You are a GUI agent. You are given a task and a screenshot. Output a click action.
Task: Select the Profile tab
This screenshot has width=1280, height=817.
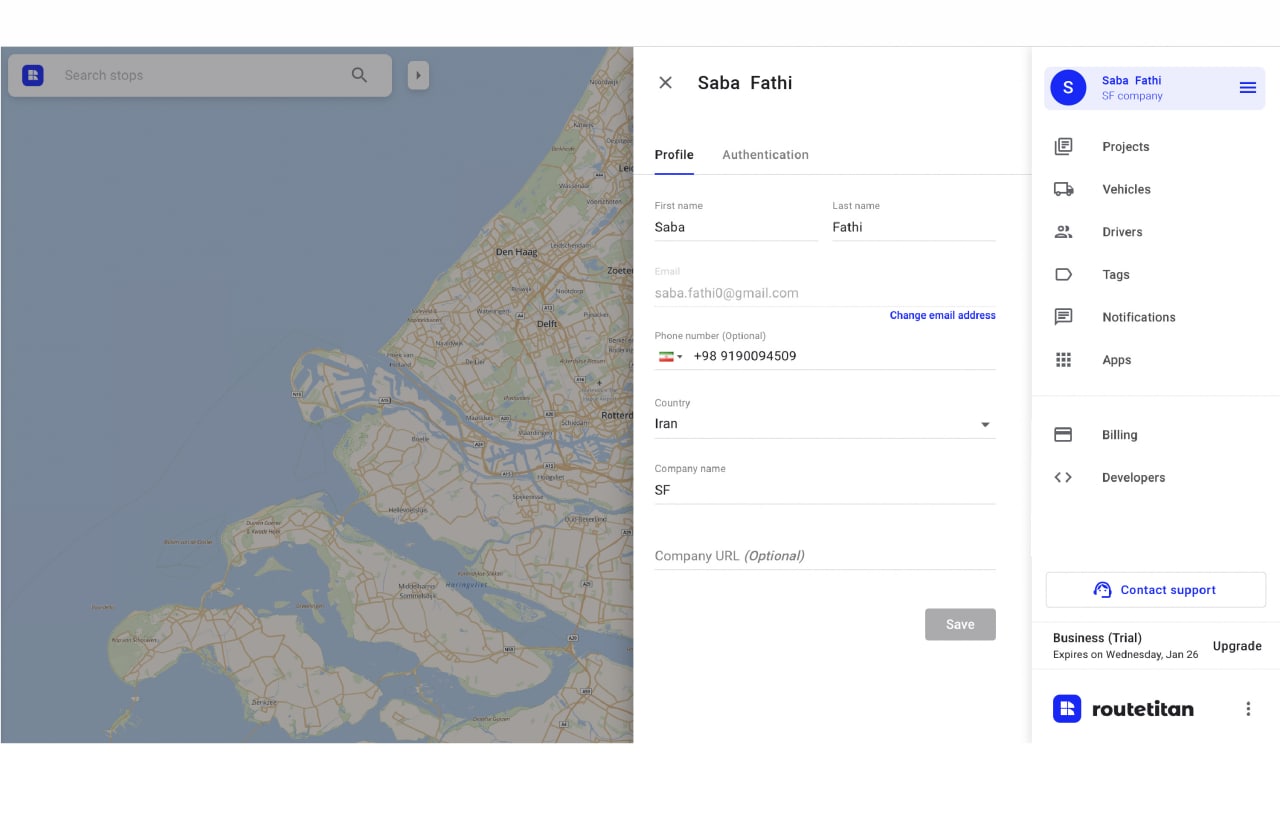pos(674,155)
